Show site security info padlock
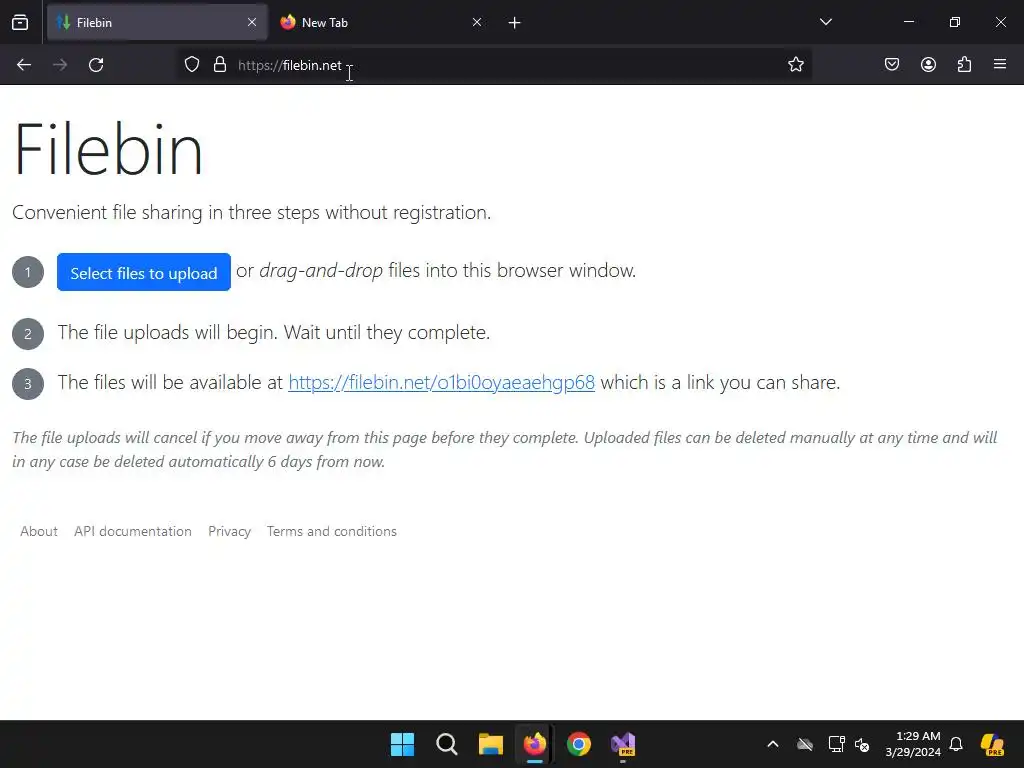This screenshot has height=768, width=1024. point(220,64)
